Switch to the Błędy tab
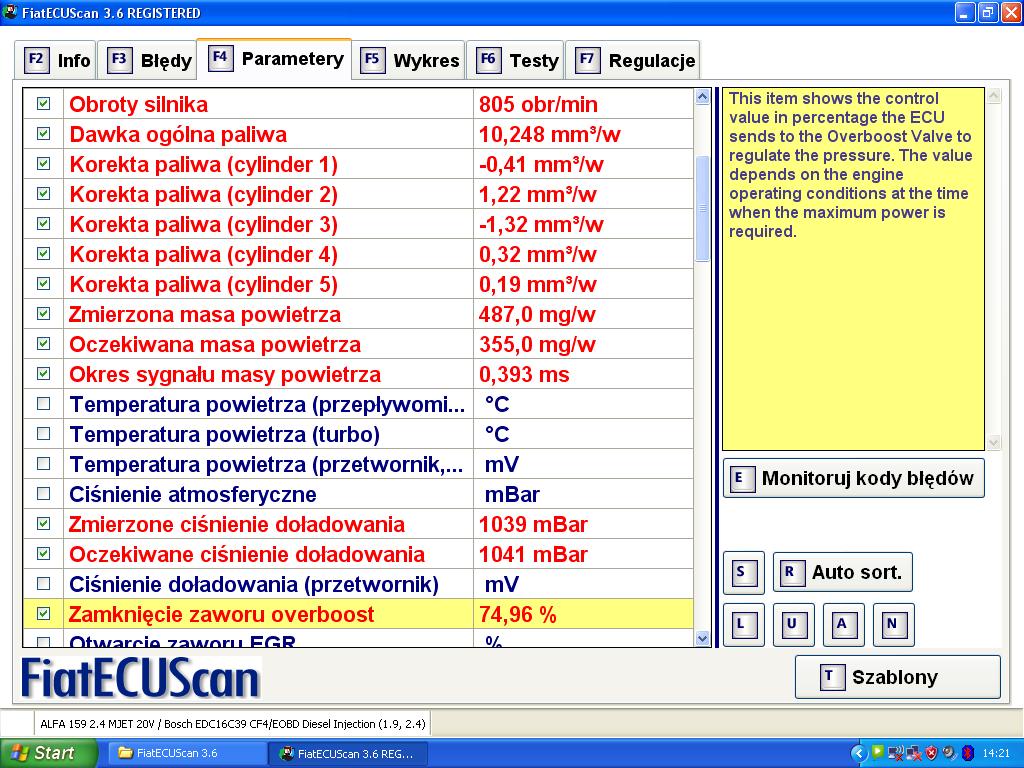The height and width of the screenshot is (768, 1024). (x=149, y=60)
